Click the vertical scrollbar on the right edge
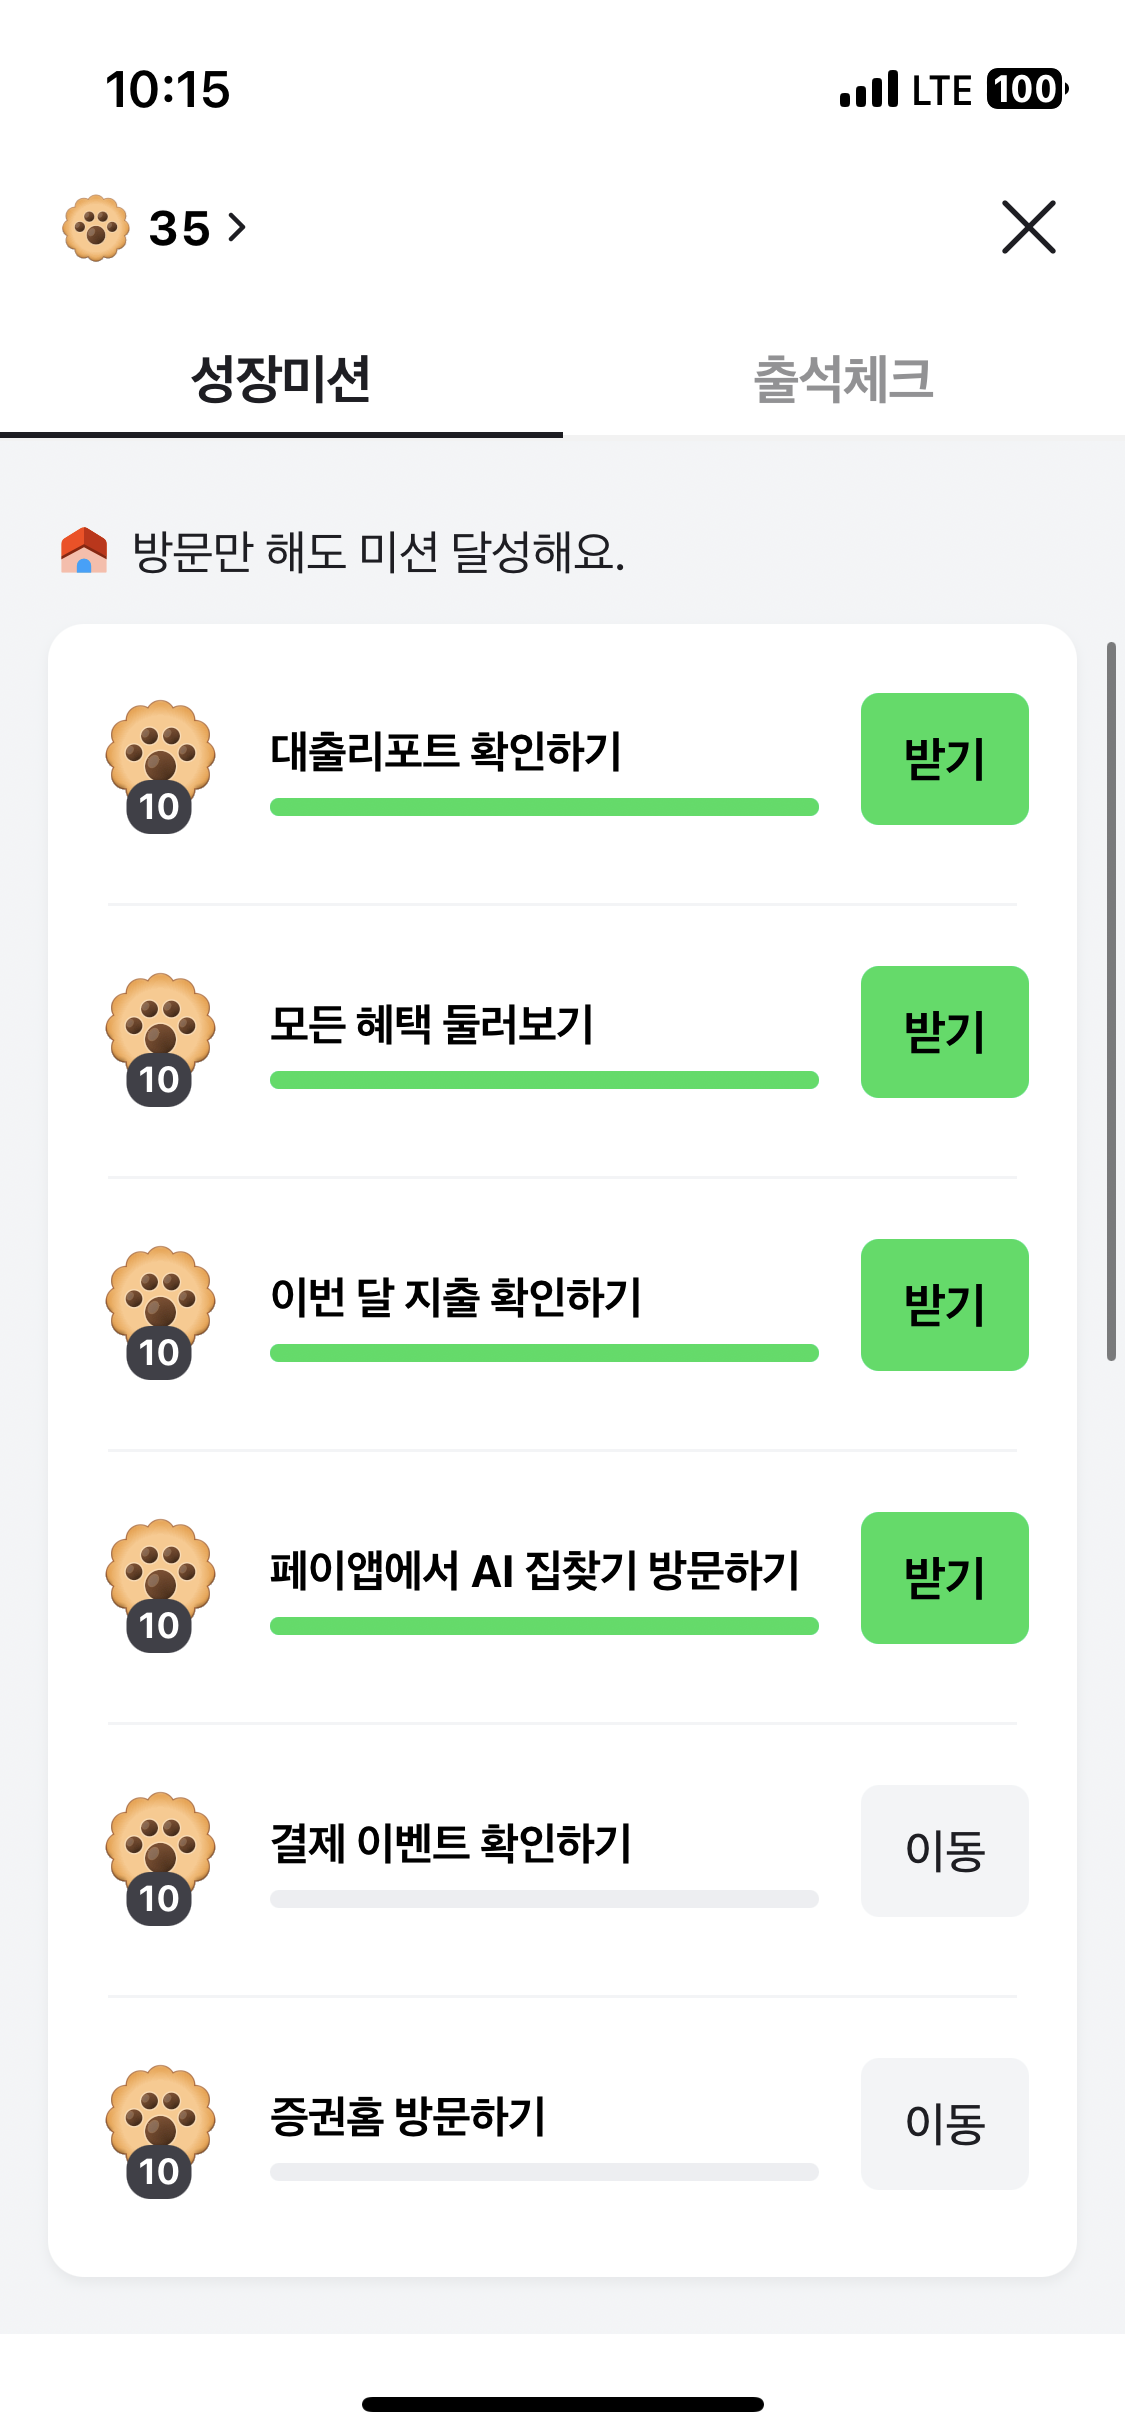Image resolution: width=1125 pixels, height=2436 pixels. coord(1110,1001)
